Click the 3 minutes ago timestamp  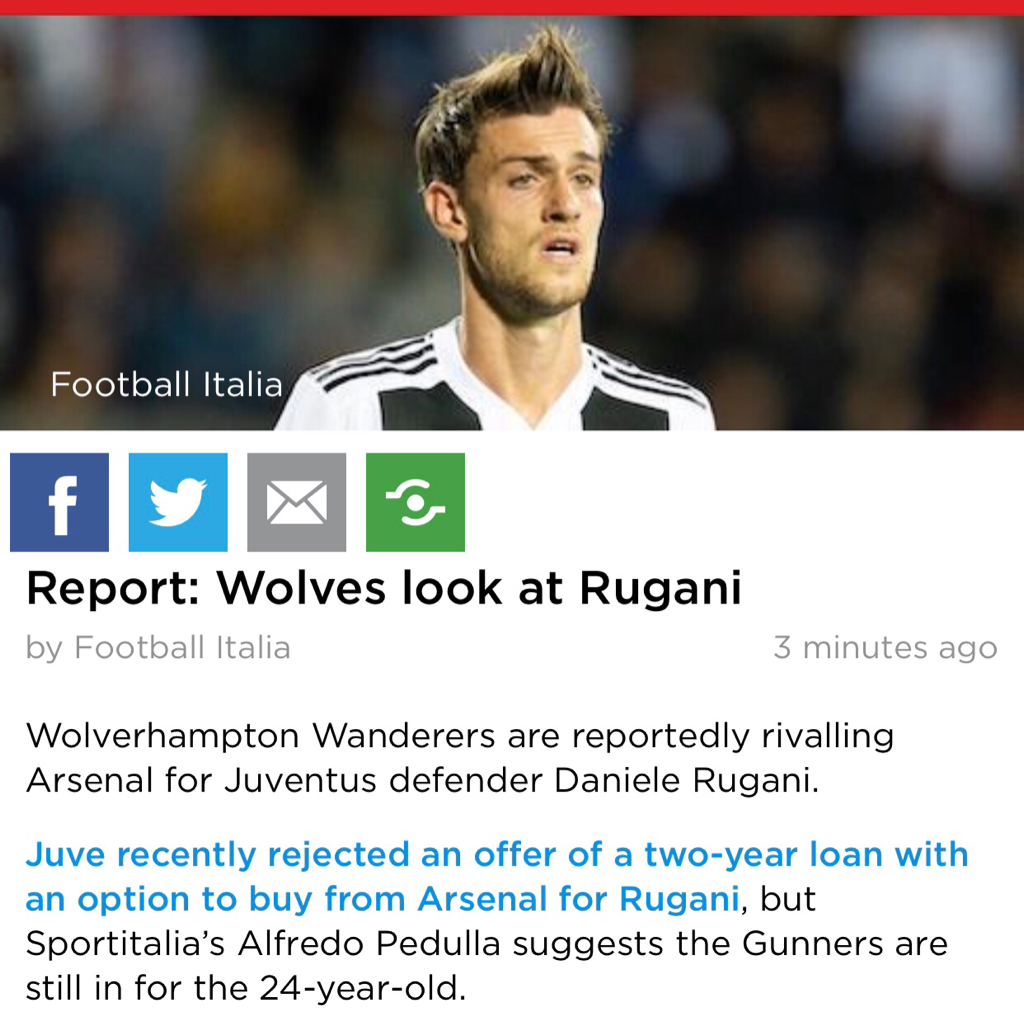886,648
